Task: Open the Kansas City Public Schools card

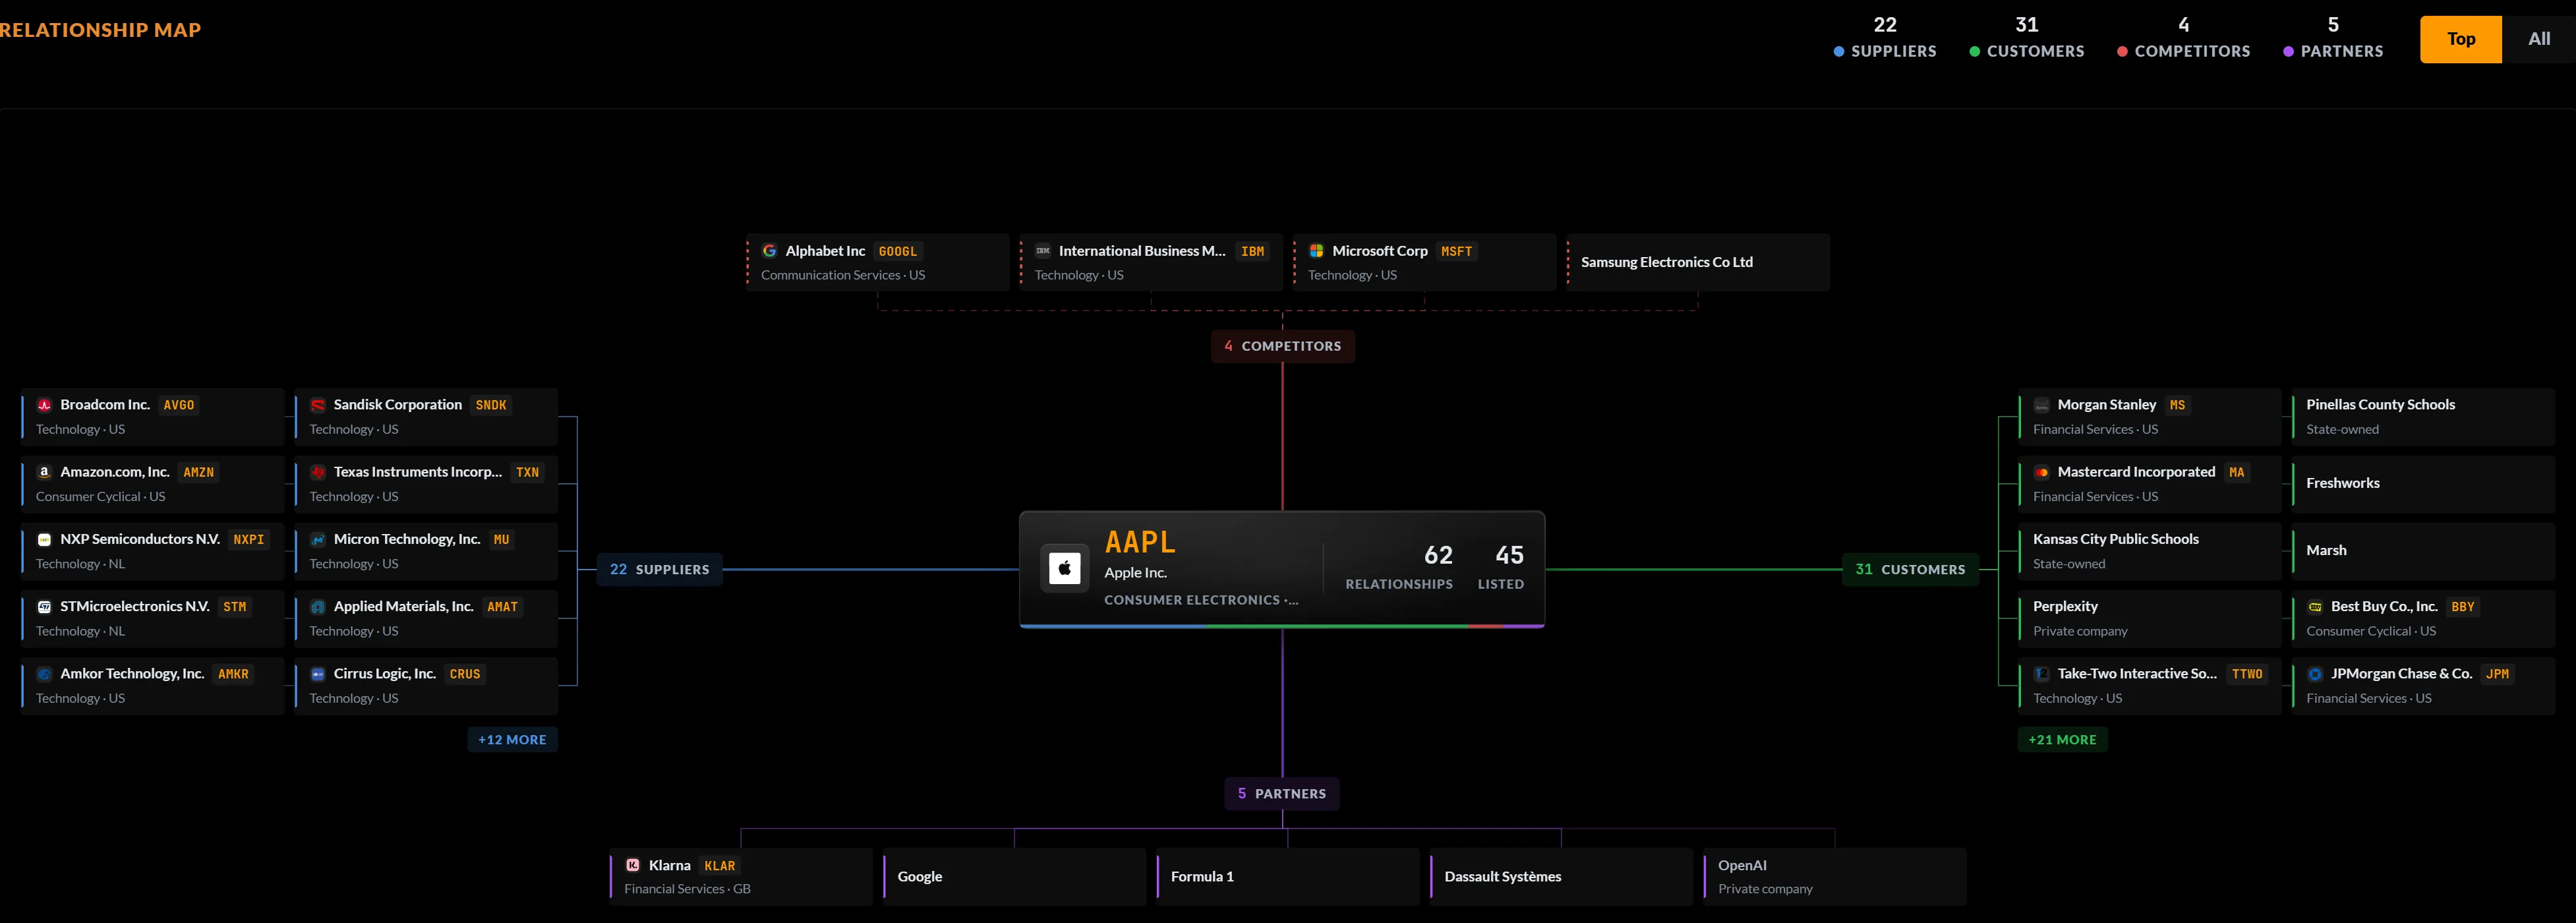Action: (x=2149, y=551)
